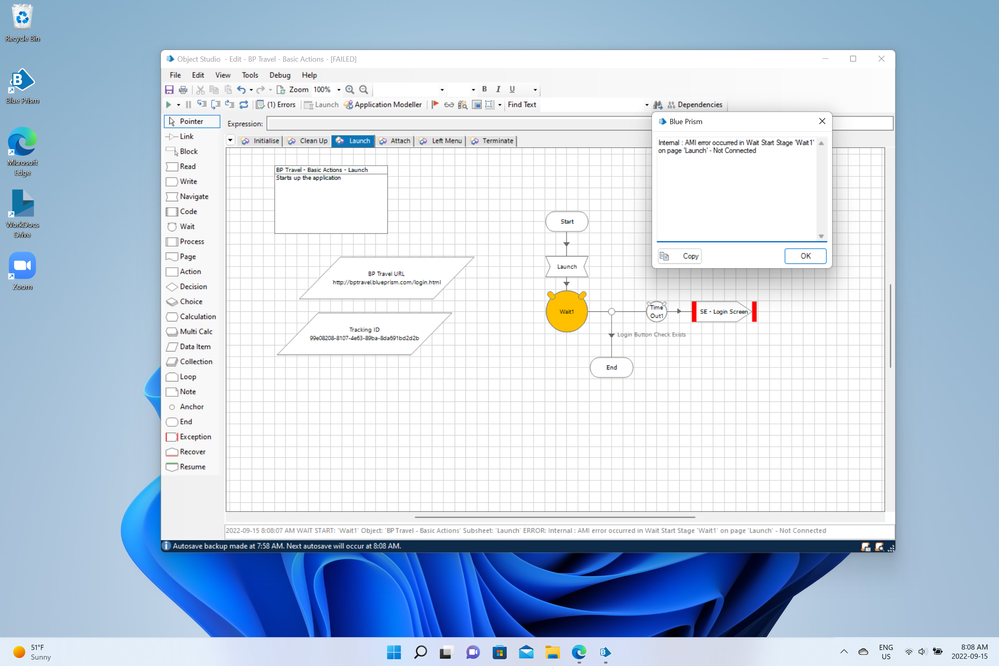The width and height of the screenshot is (999, 666).
Task: Click OK in Blue Prism dialog
Action: 805,256
